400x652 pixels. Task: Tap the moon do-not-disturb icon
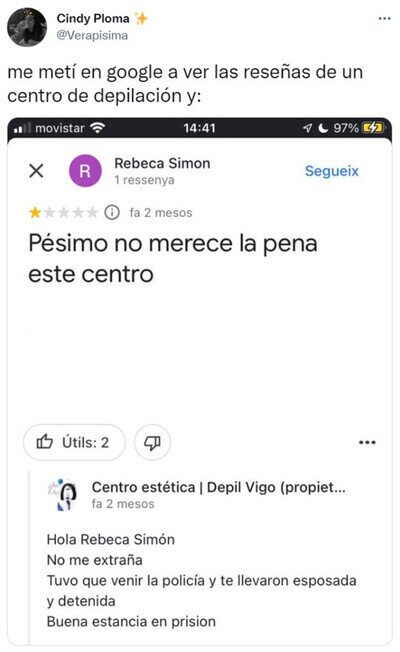323,128
